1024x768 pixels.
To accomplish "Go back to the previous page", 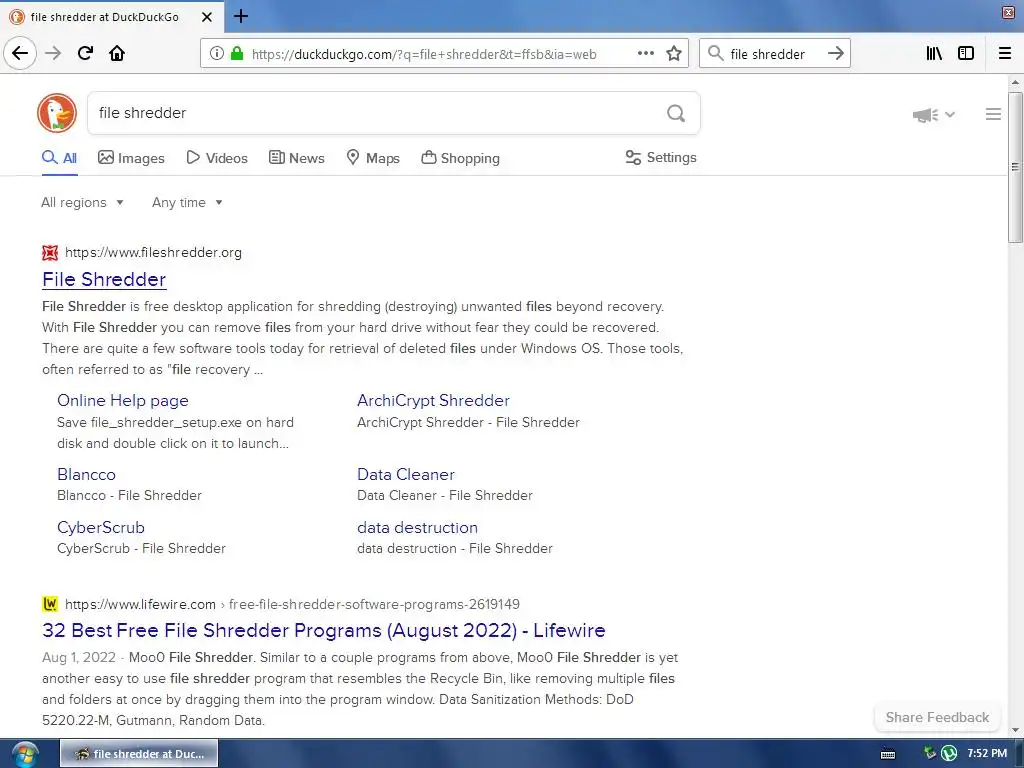I will click(x=20, y=53).
